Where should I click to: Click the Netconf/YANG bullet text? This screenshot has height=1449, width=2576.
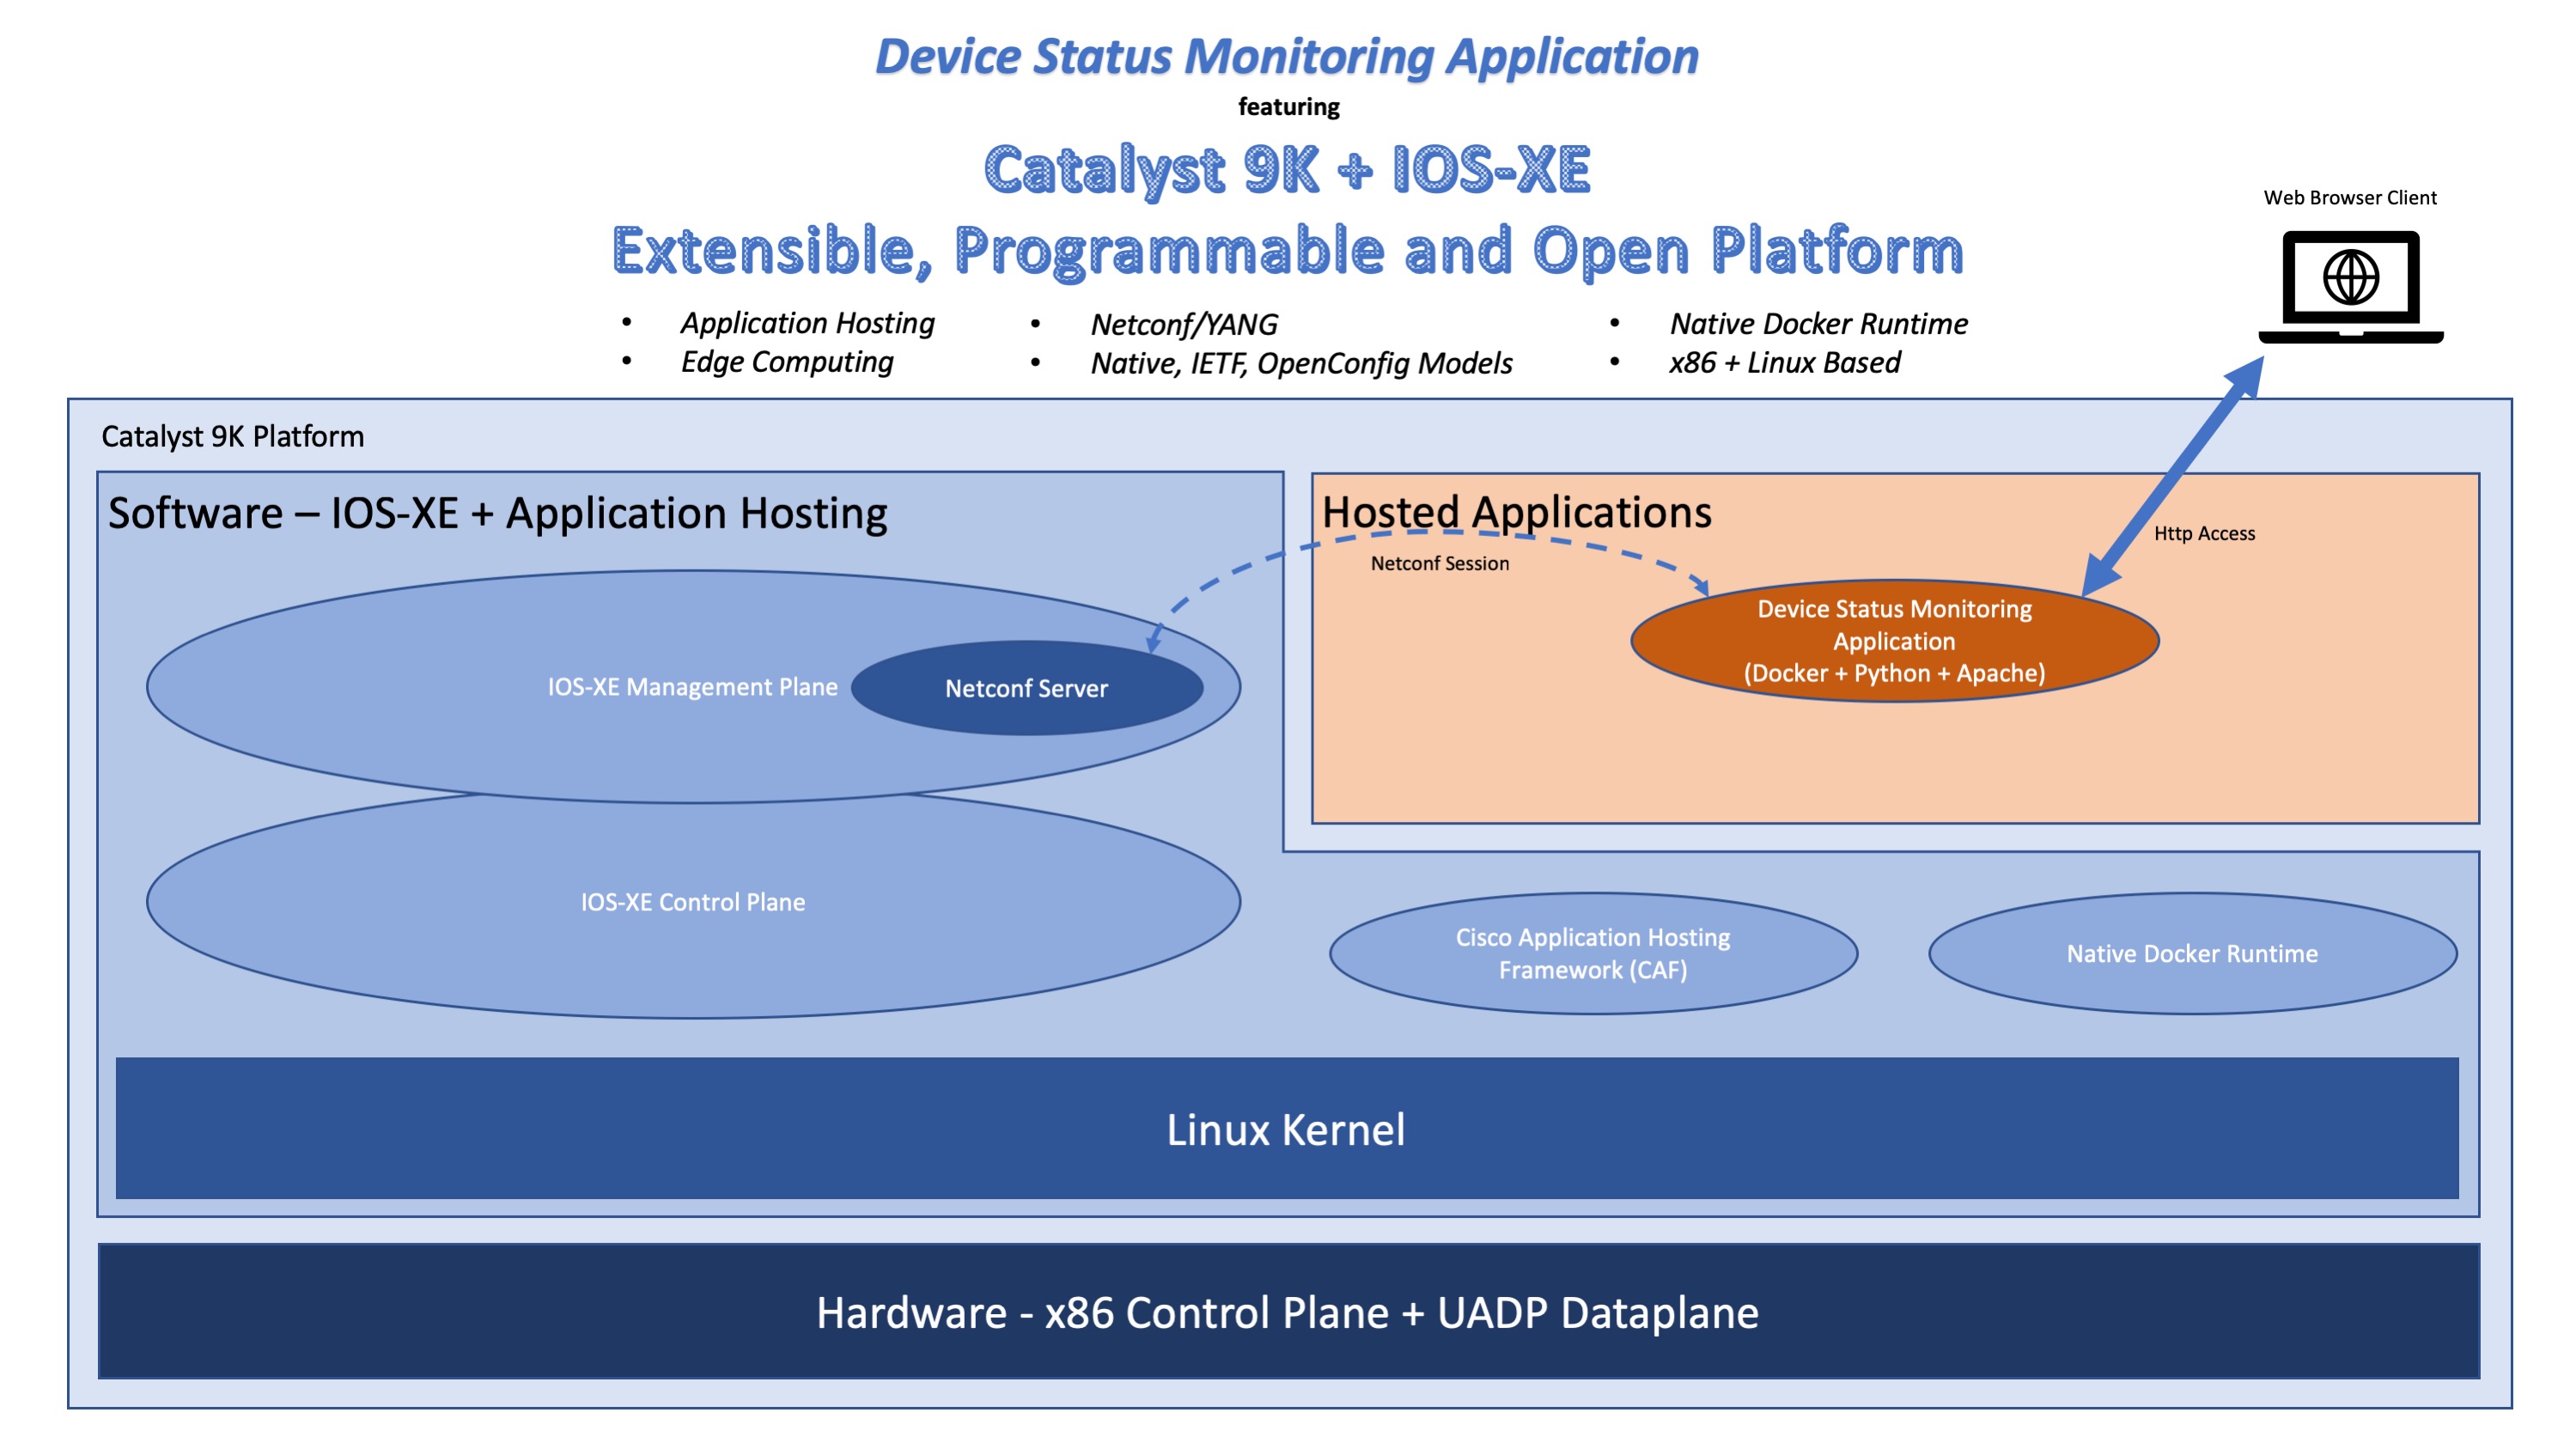pyautogui.click(x=1184, y=324)
